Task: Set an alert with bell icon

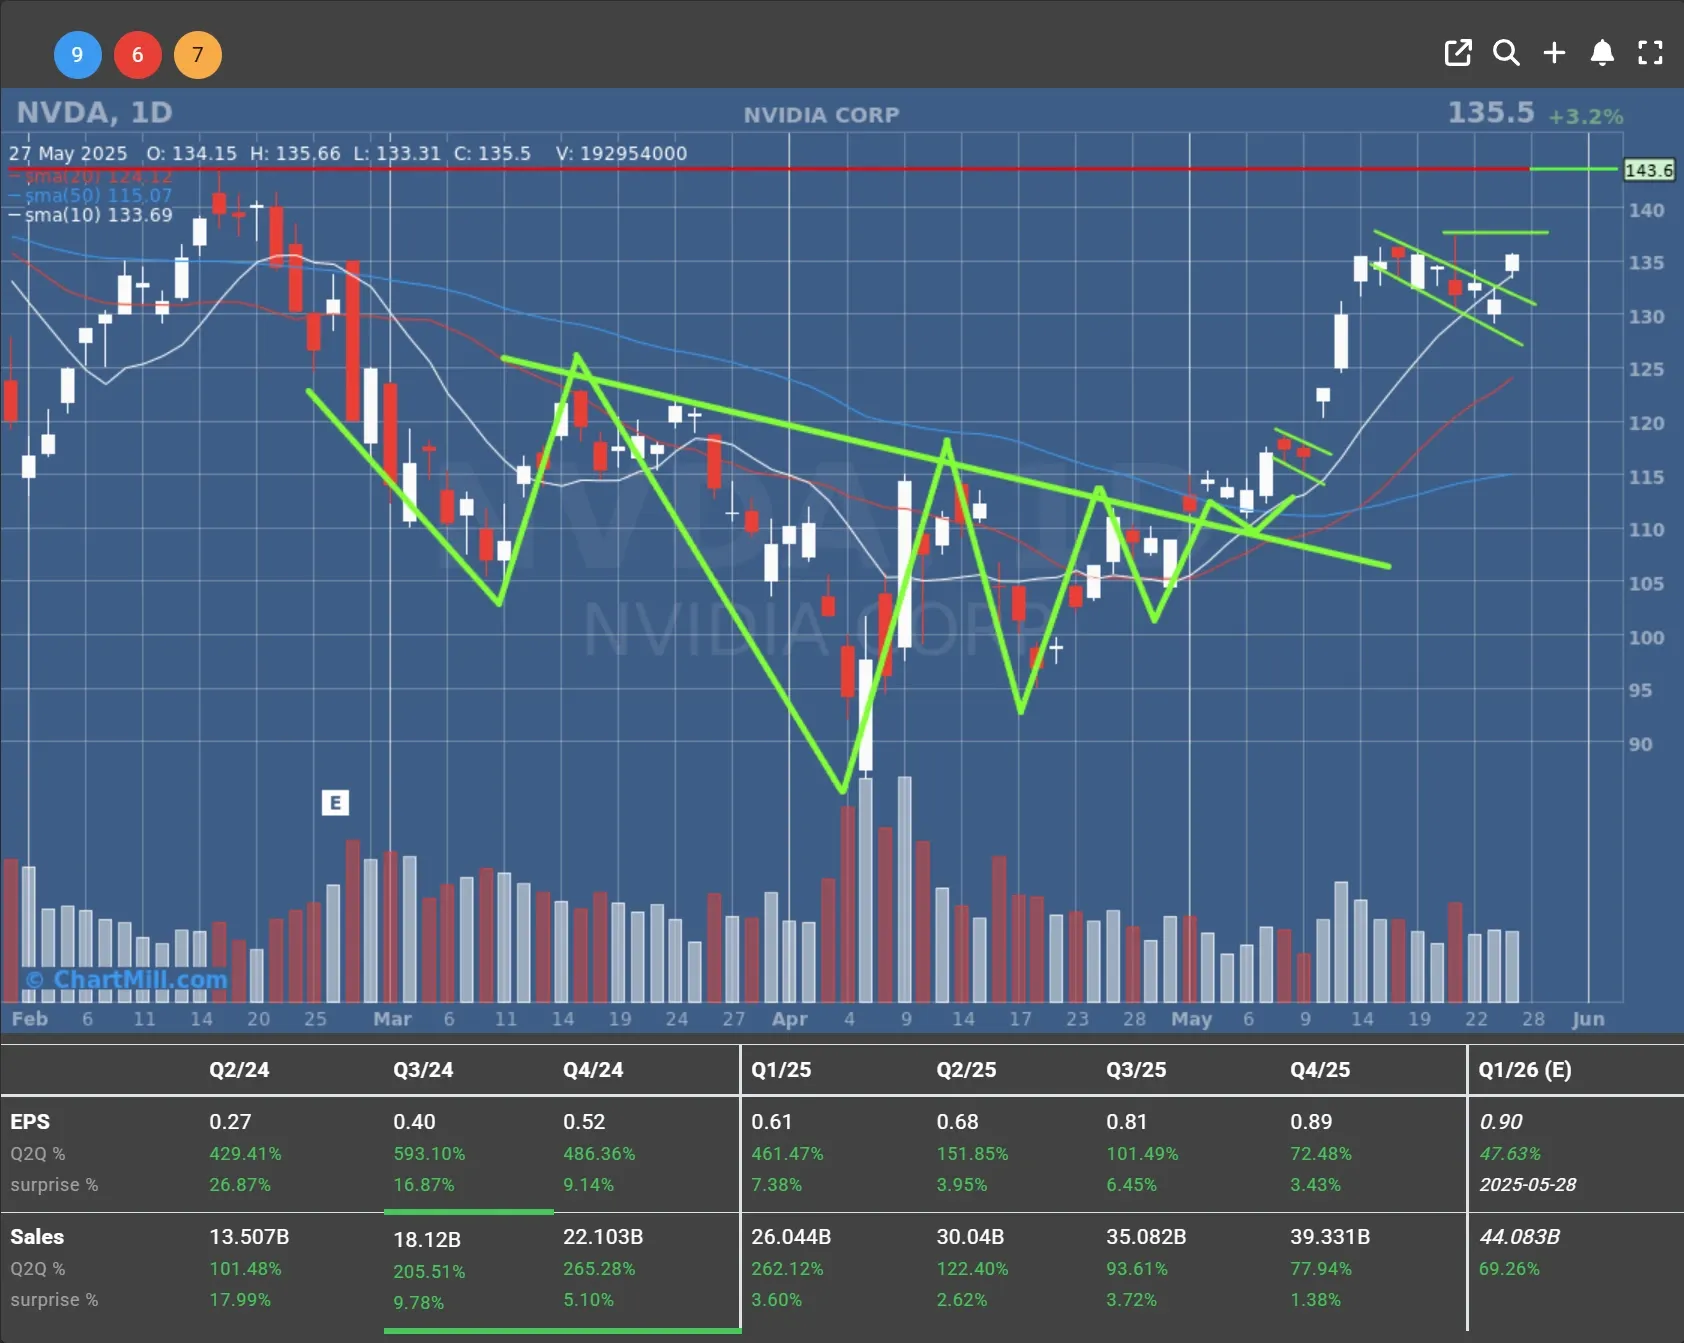Action: 1602,53
